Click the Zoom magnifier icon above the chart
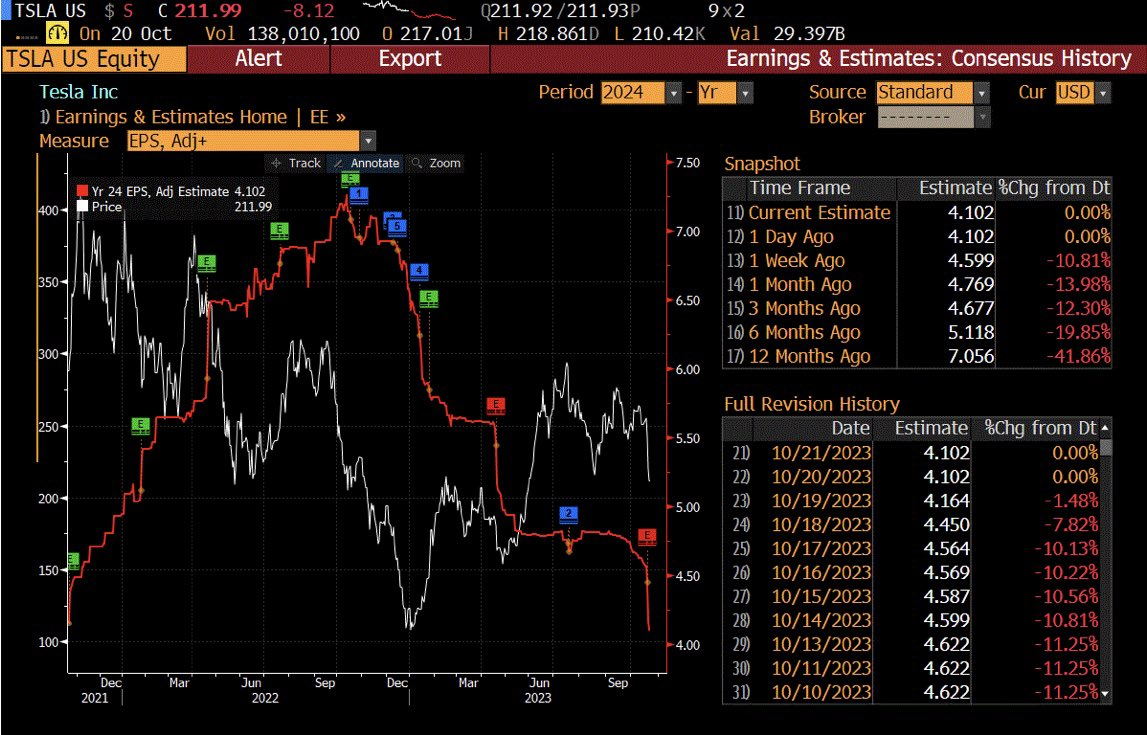The height and width of the screenshot is (735, 1147). [x=417, y=163]
